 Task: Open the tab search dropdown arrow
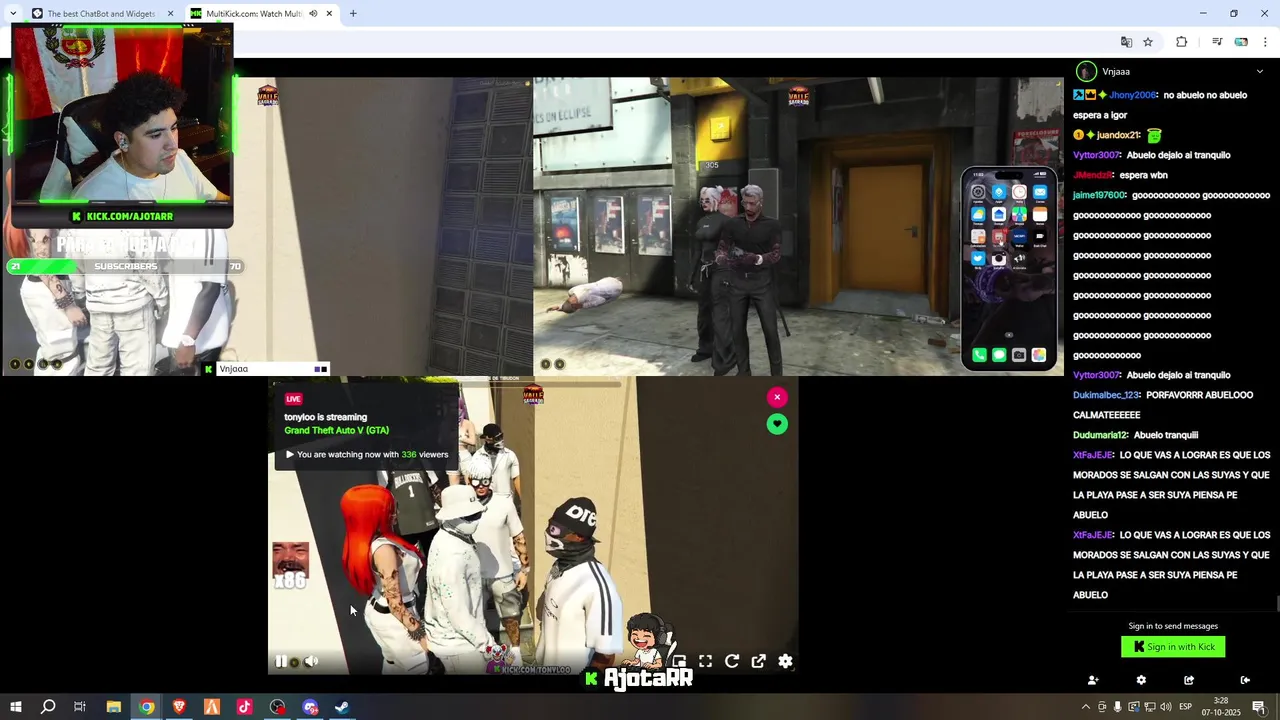(12, 14)
